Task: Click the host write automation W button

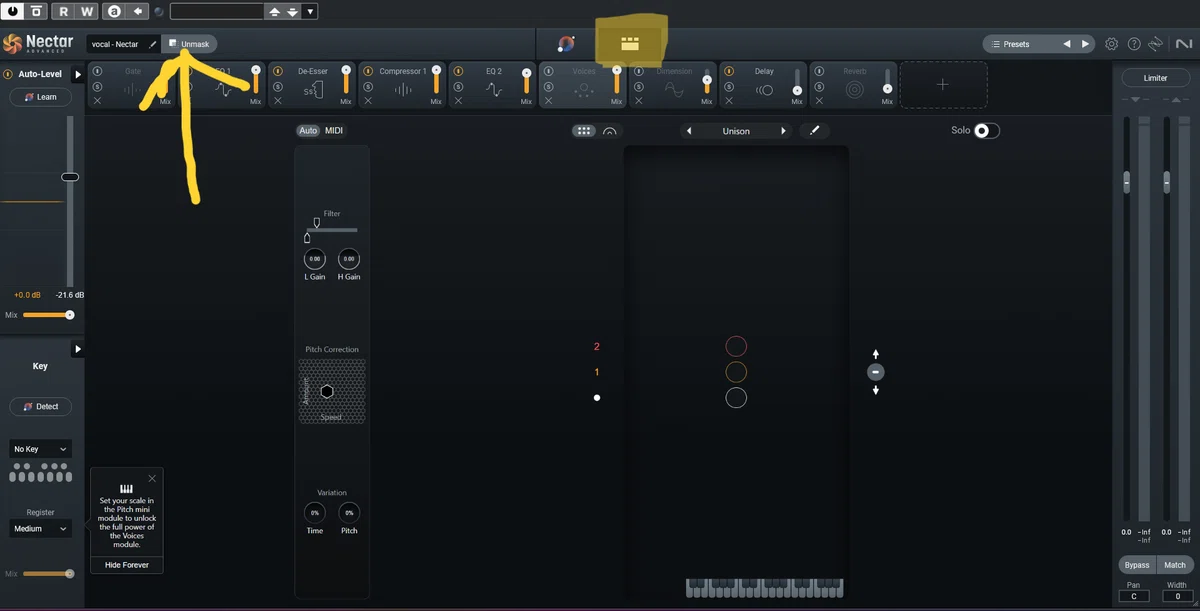Action: (x=87, y=12)
